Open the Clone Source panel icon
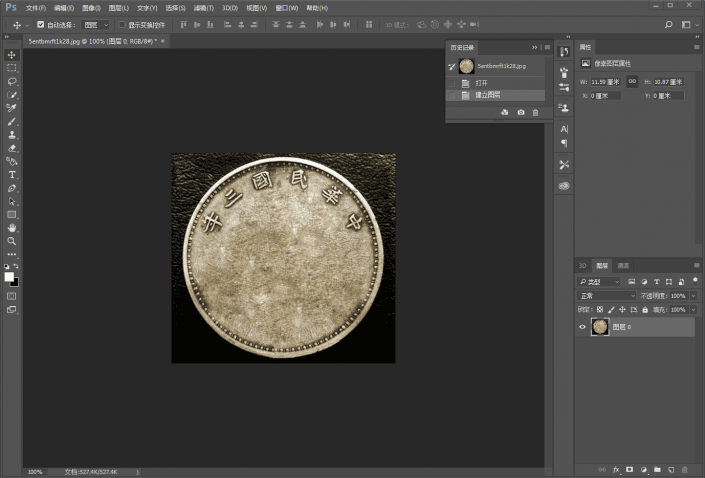 point(564,107)
